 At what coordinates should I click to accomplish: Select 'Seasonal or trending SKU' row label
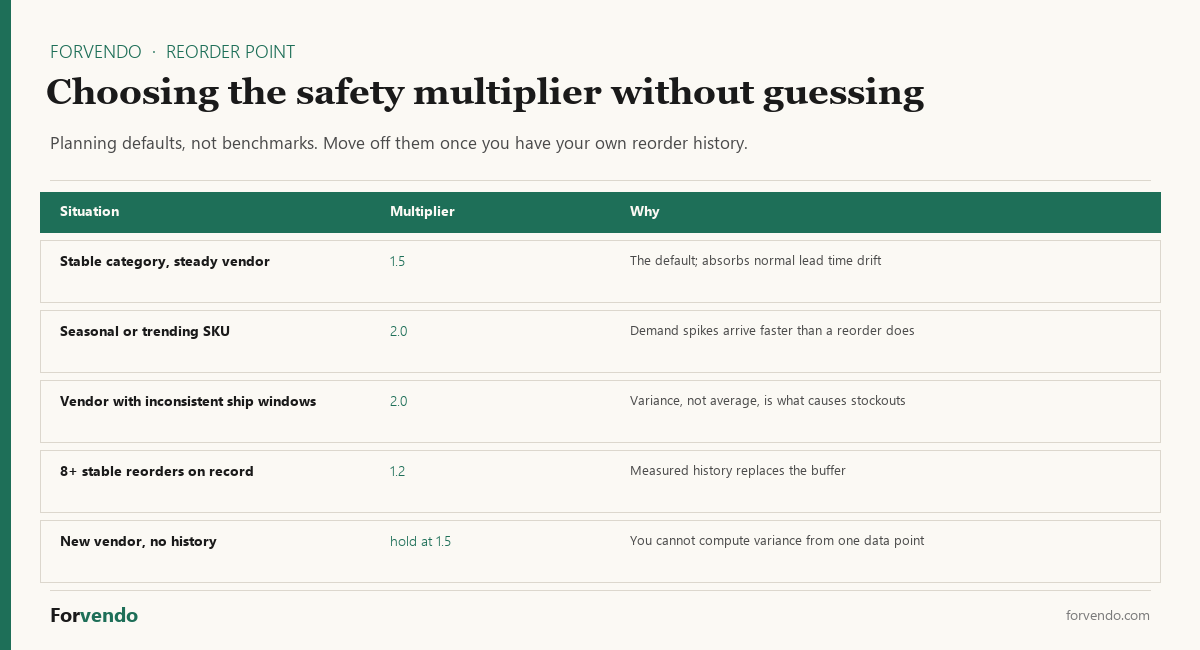145,331
